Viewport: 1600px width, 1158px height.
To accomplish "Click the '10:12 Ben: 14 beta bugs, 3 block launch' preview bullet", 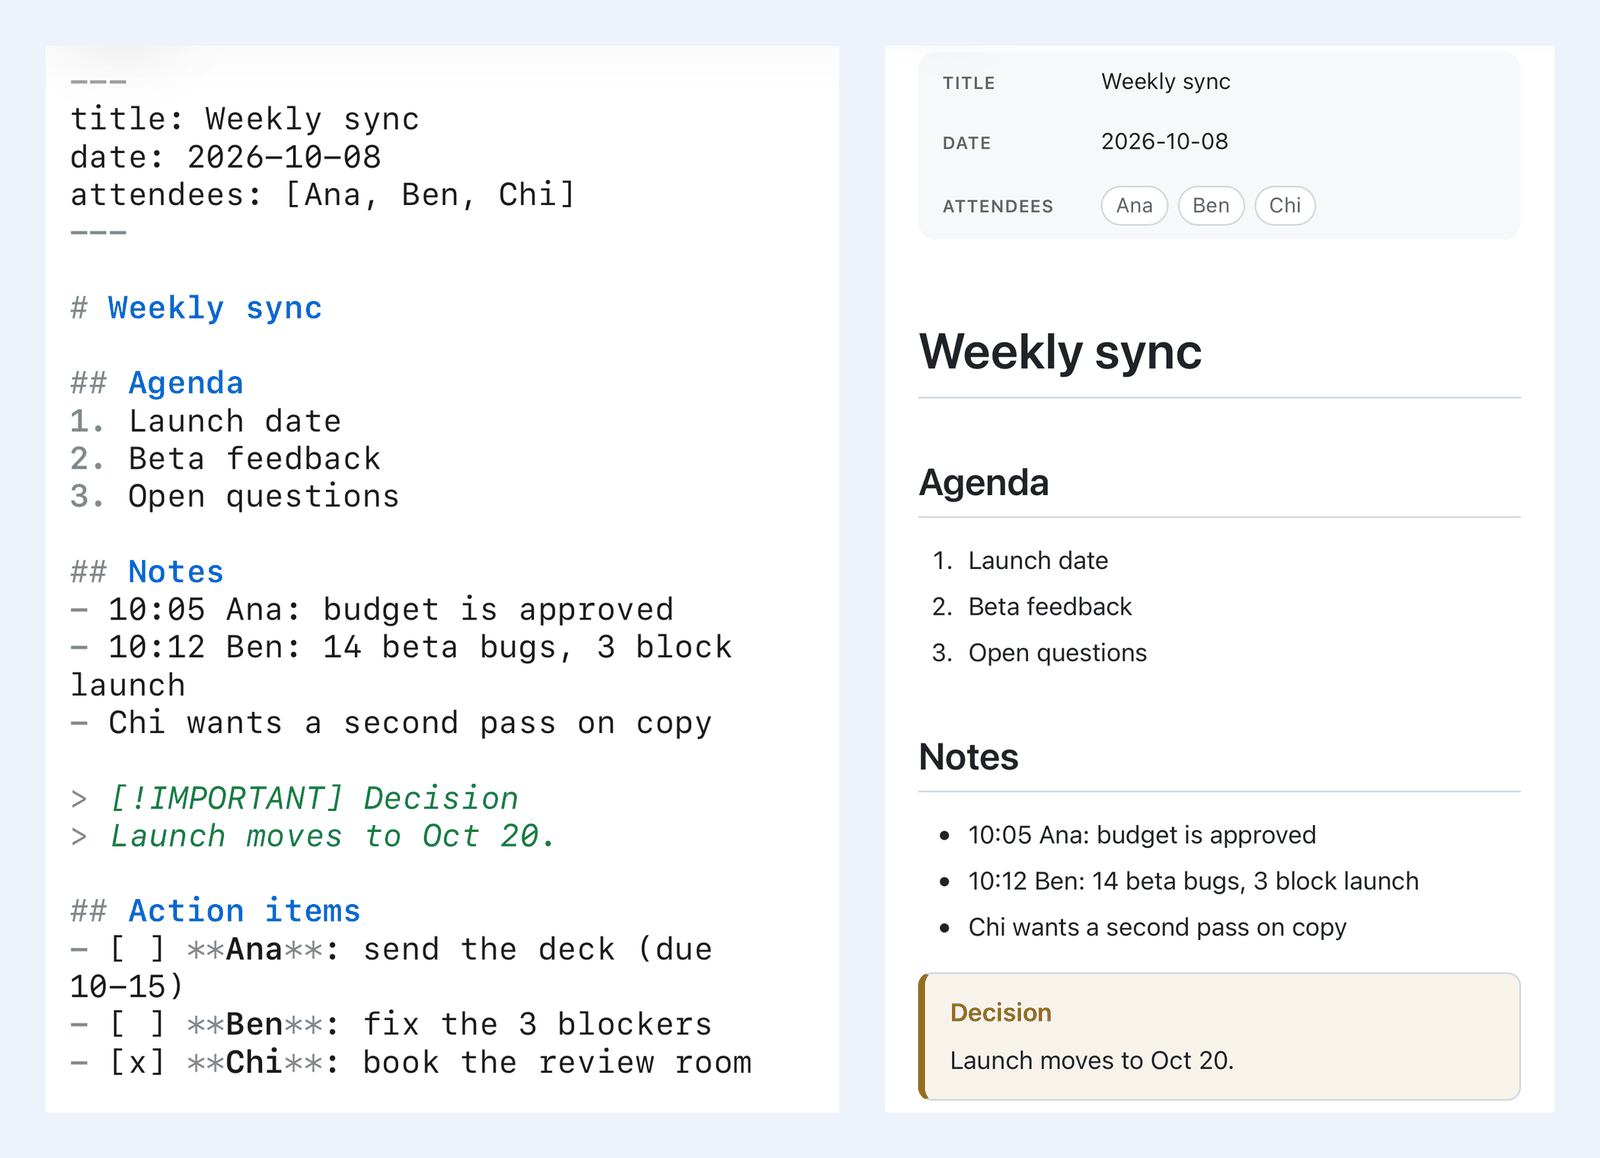I will [1193, 881].
